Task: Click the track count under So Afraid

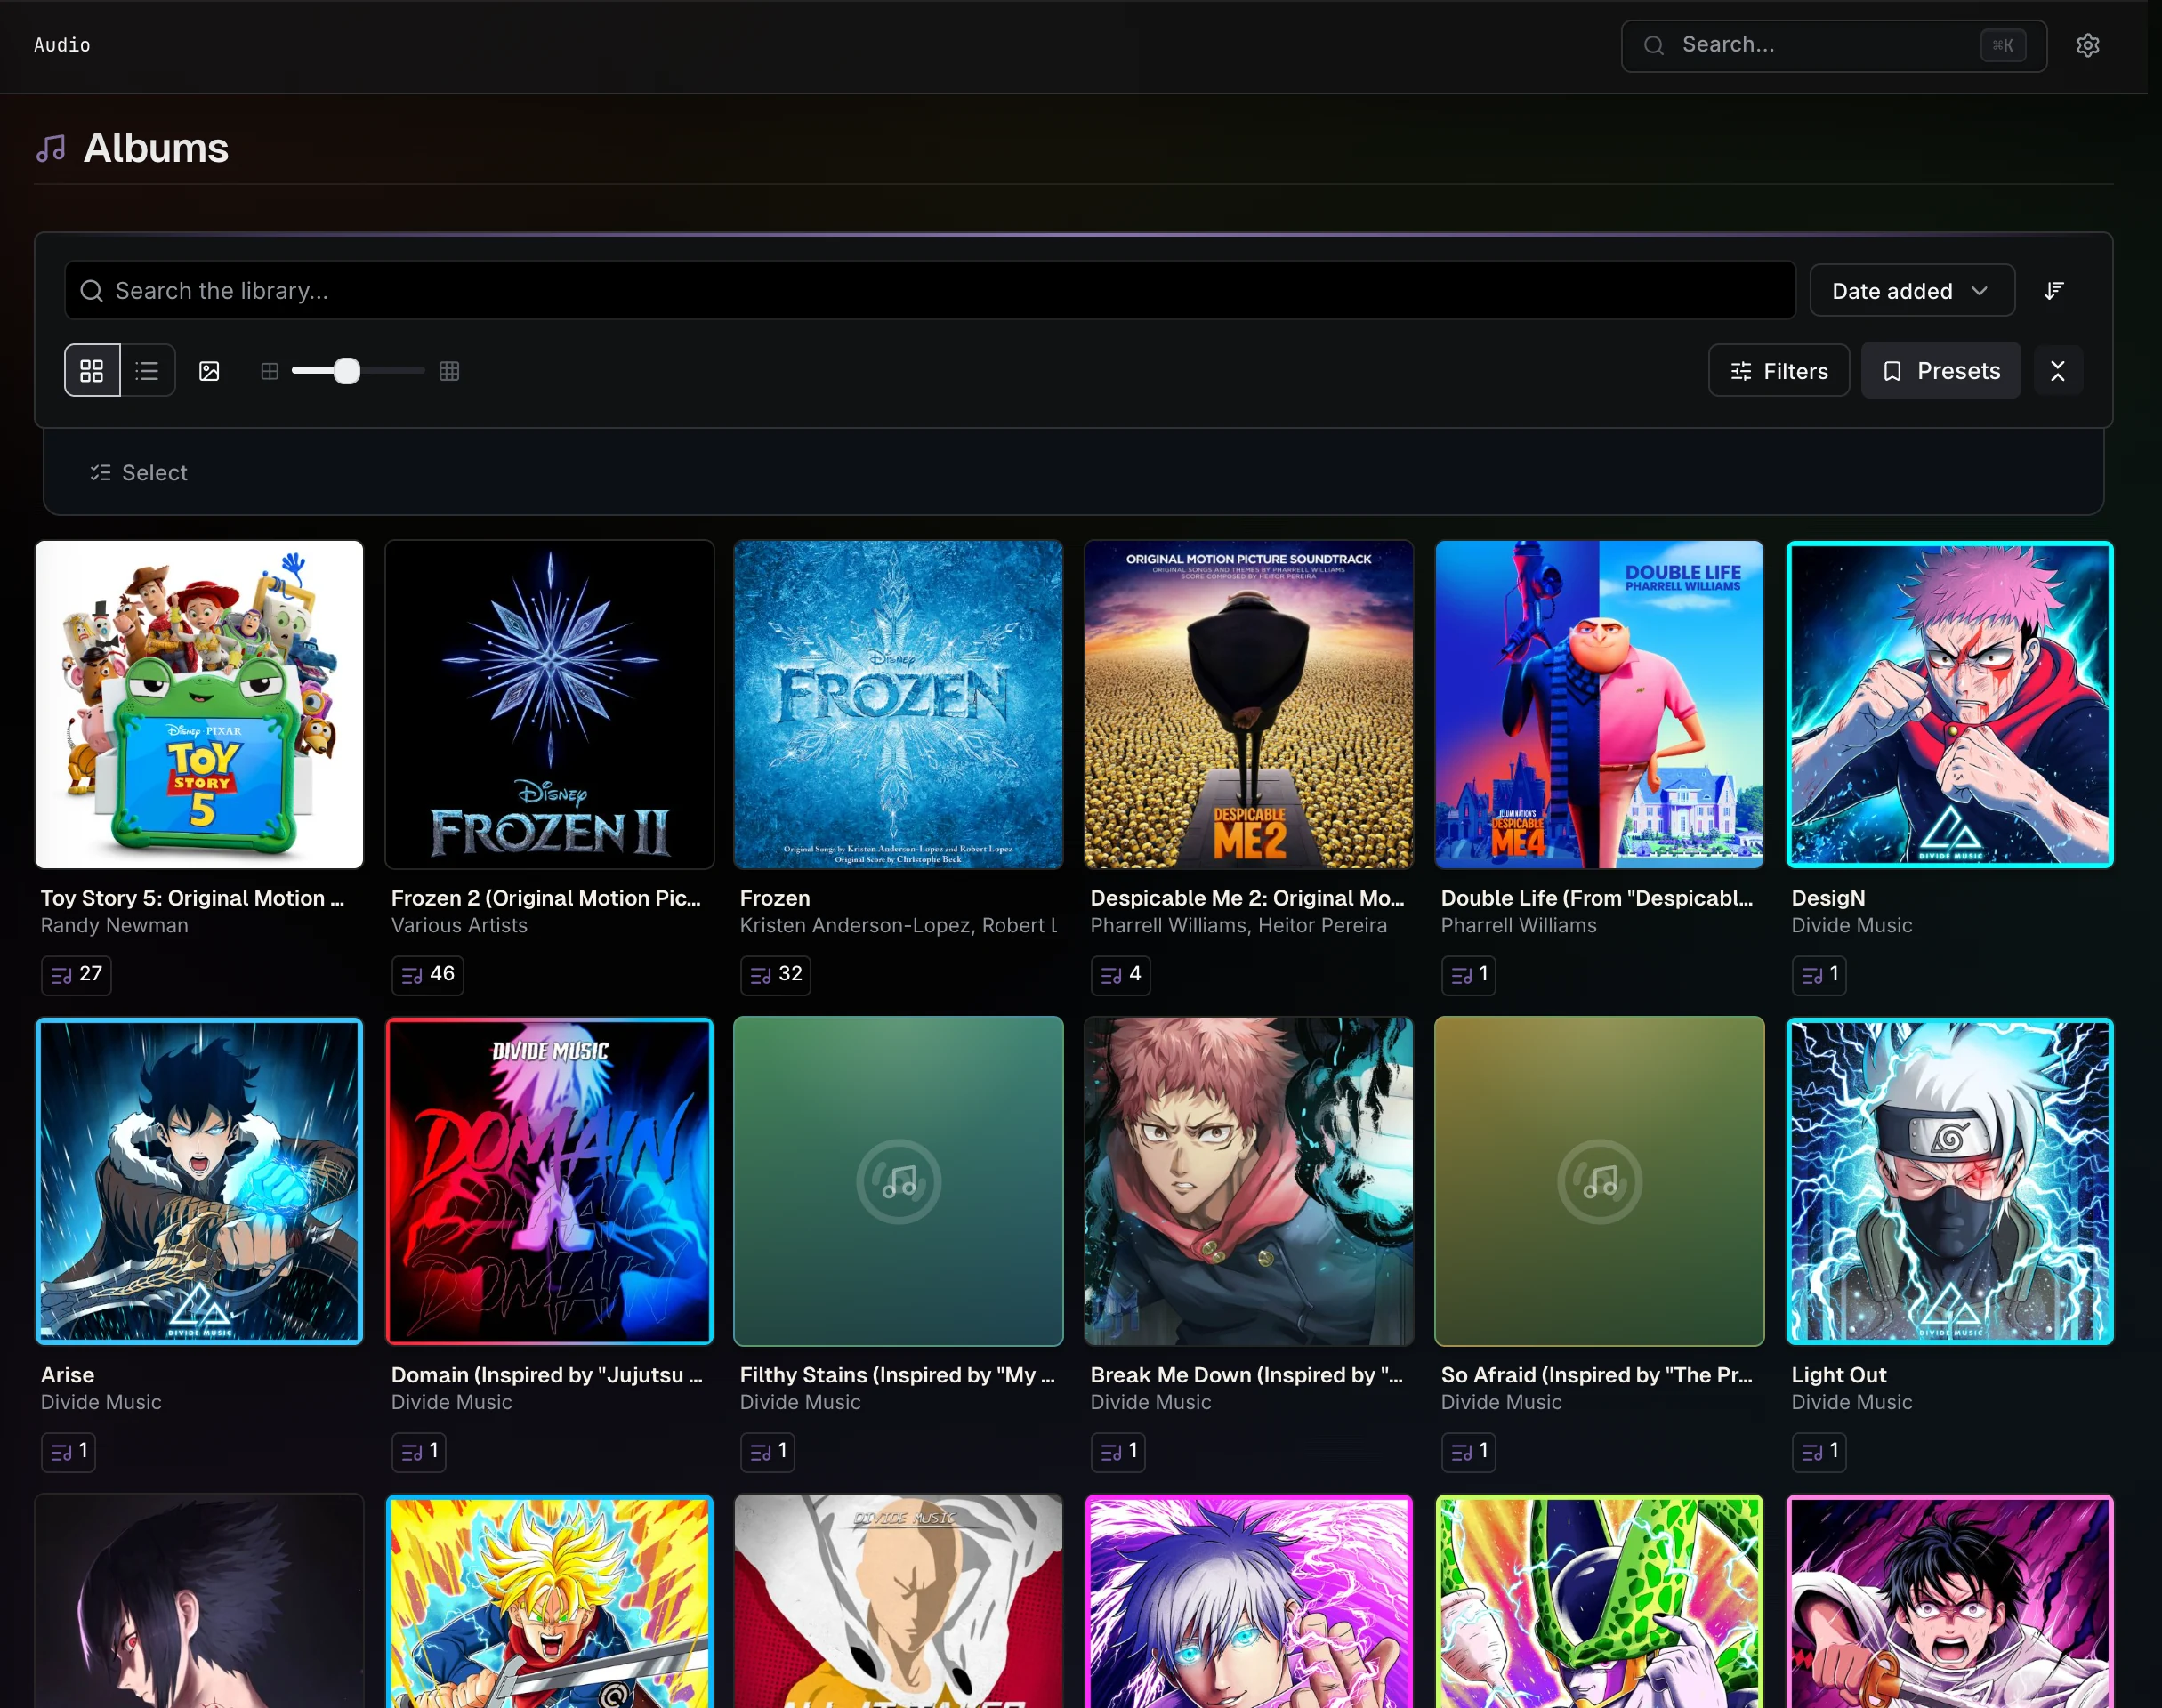Action: tap(1468, 1451)
